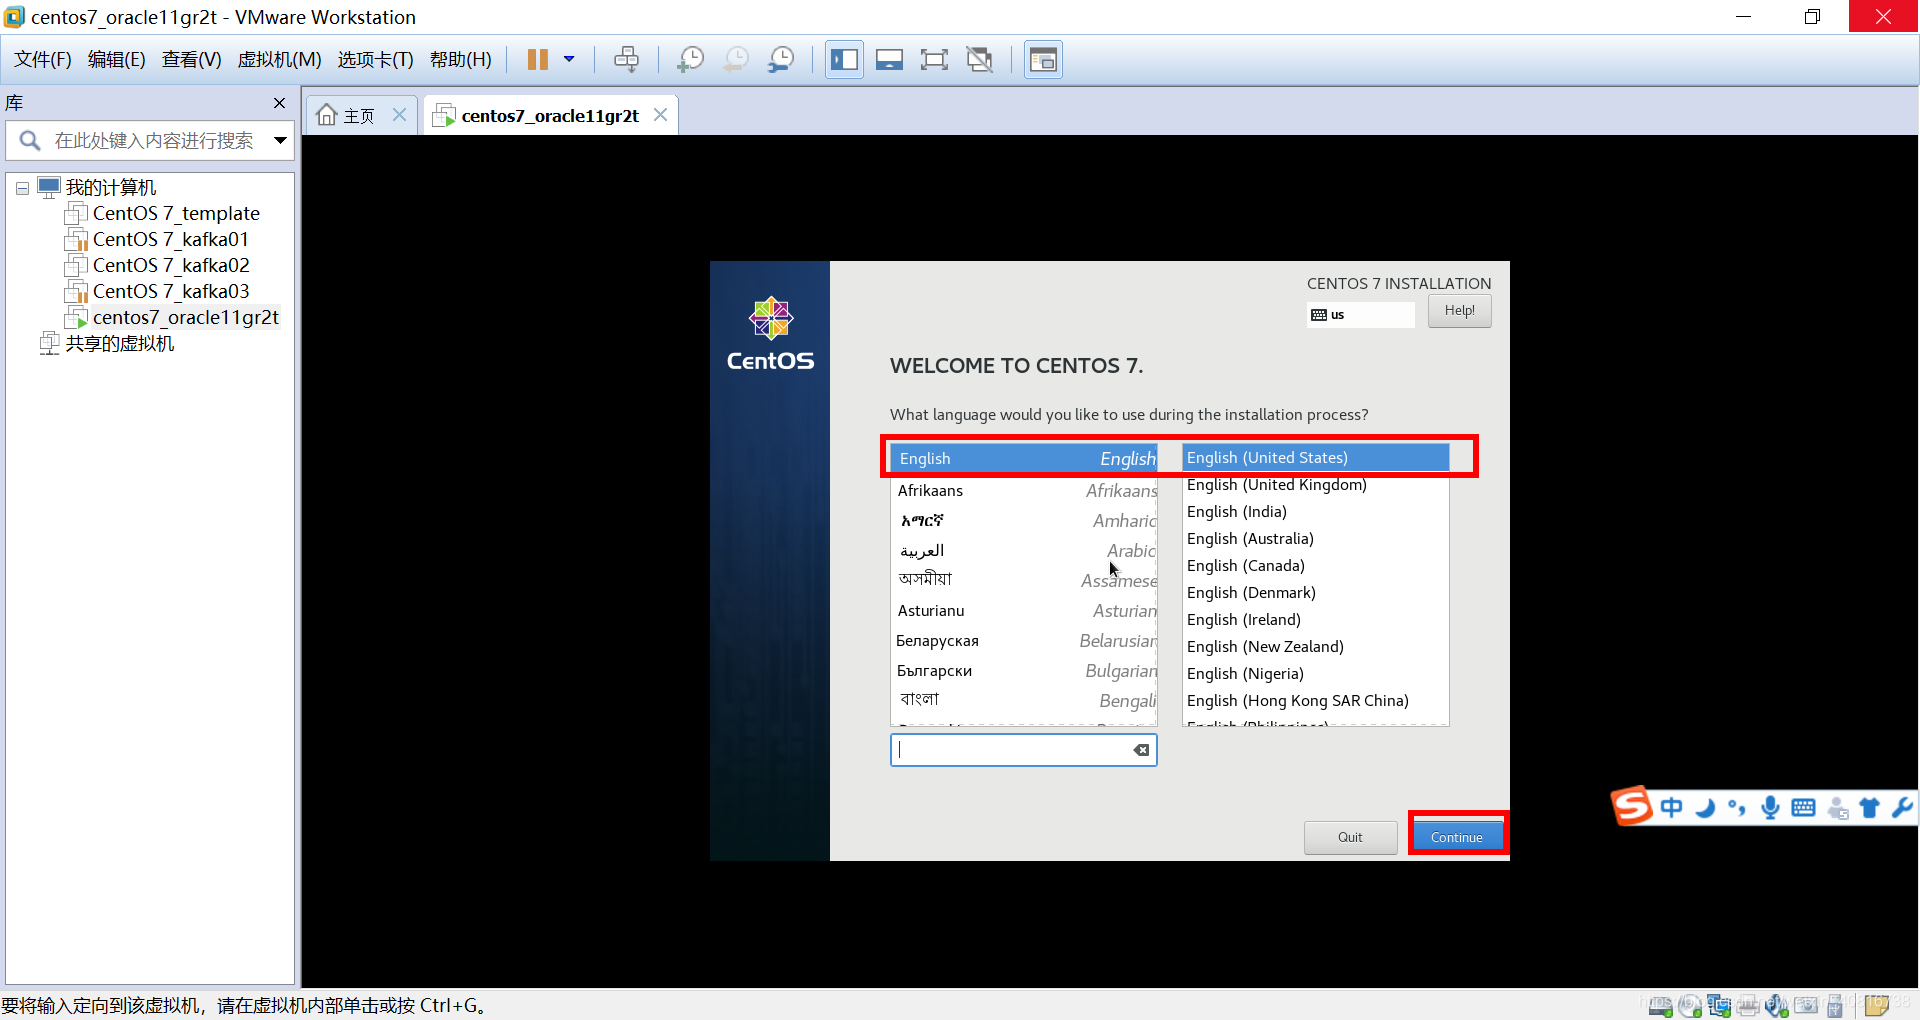Select Arabic in the language list
The height and width of the screenshot is (1020, 1920).
(x=1024, y=551)
